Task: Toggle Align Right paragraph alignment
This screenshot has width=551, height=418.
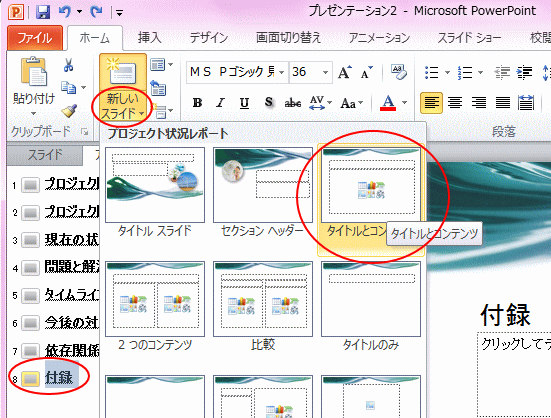Action: click(479, 103)
